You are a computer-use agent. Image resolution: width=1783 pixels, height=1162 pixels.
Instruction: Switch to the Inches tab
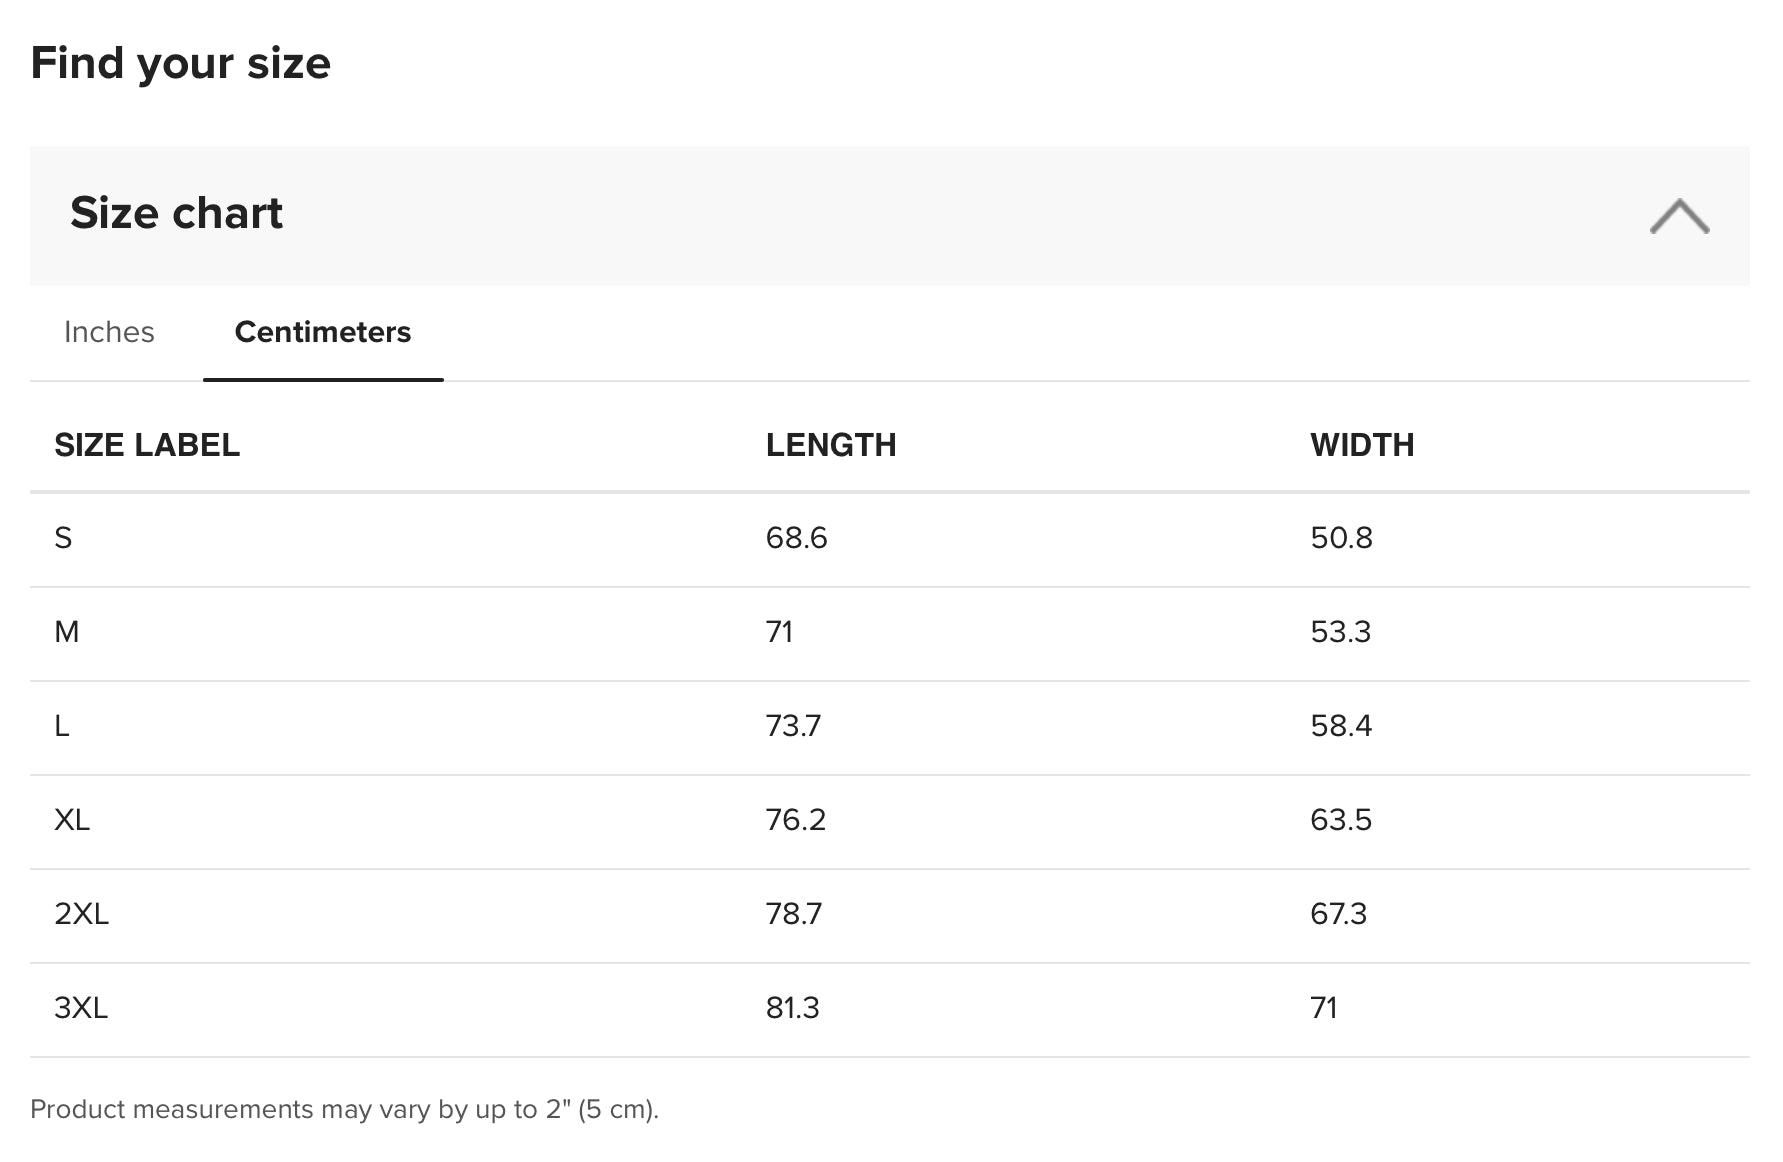tap(109, 332)
